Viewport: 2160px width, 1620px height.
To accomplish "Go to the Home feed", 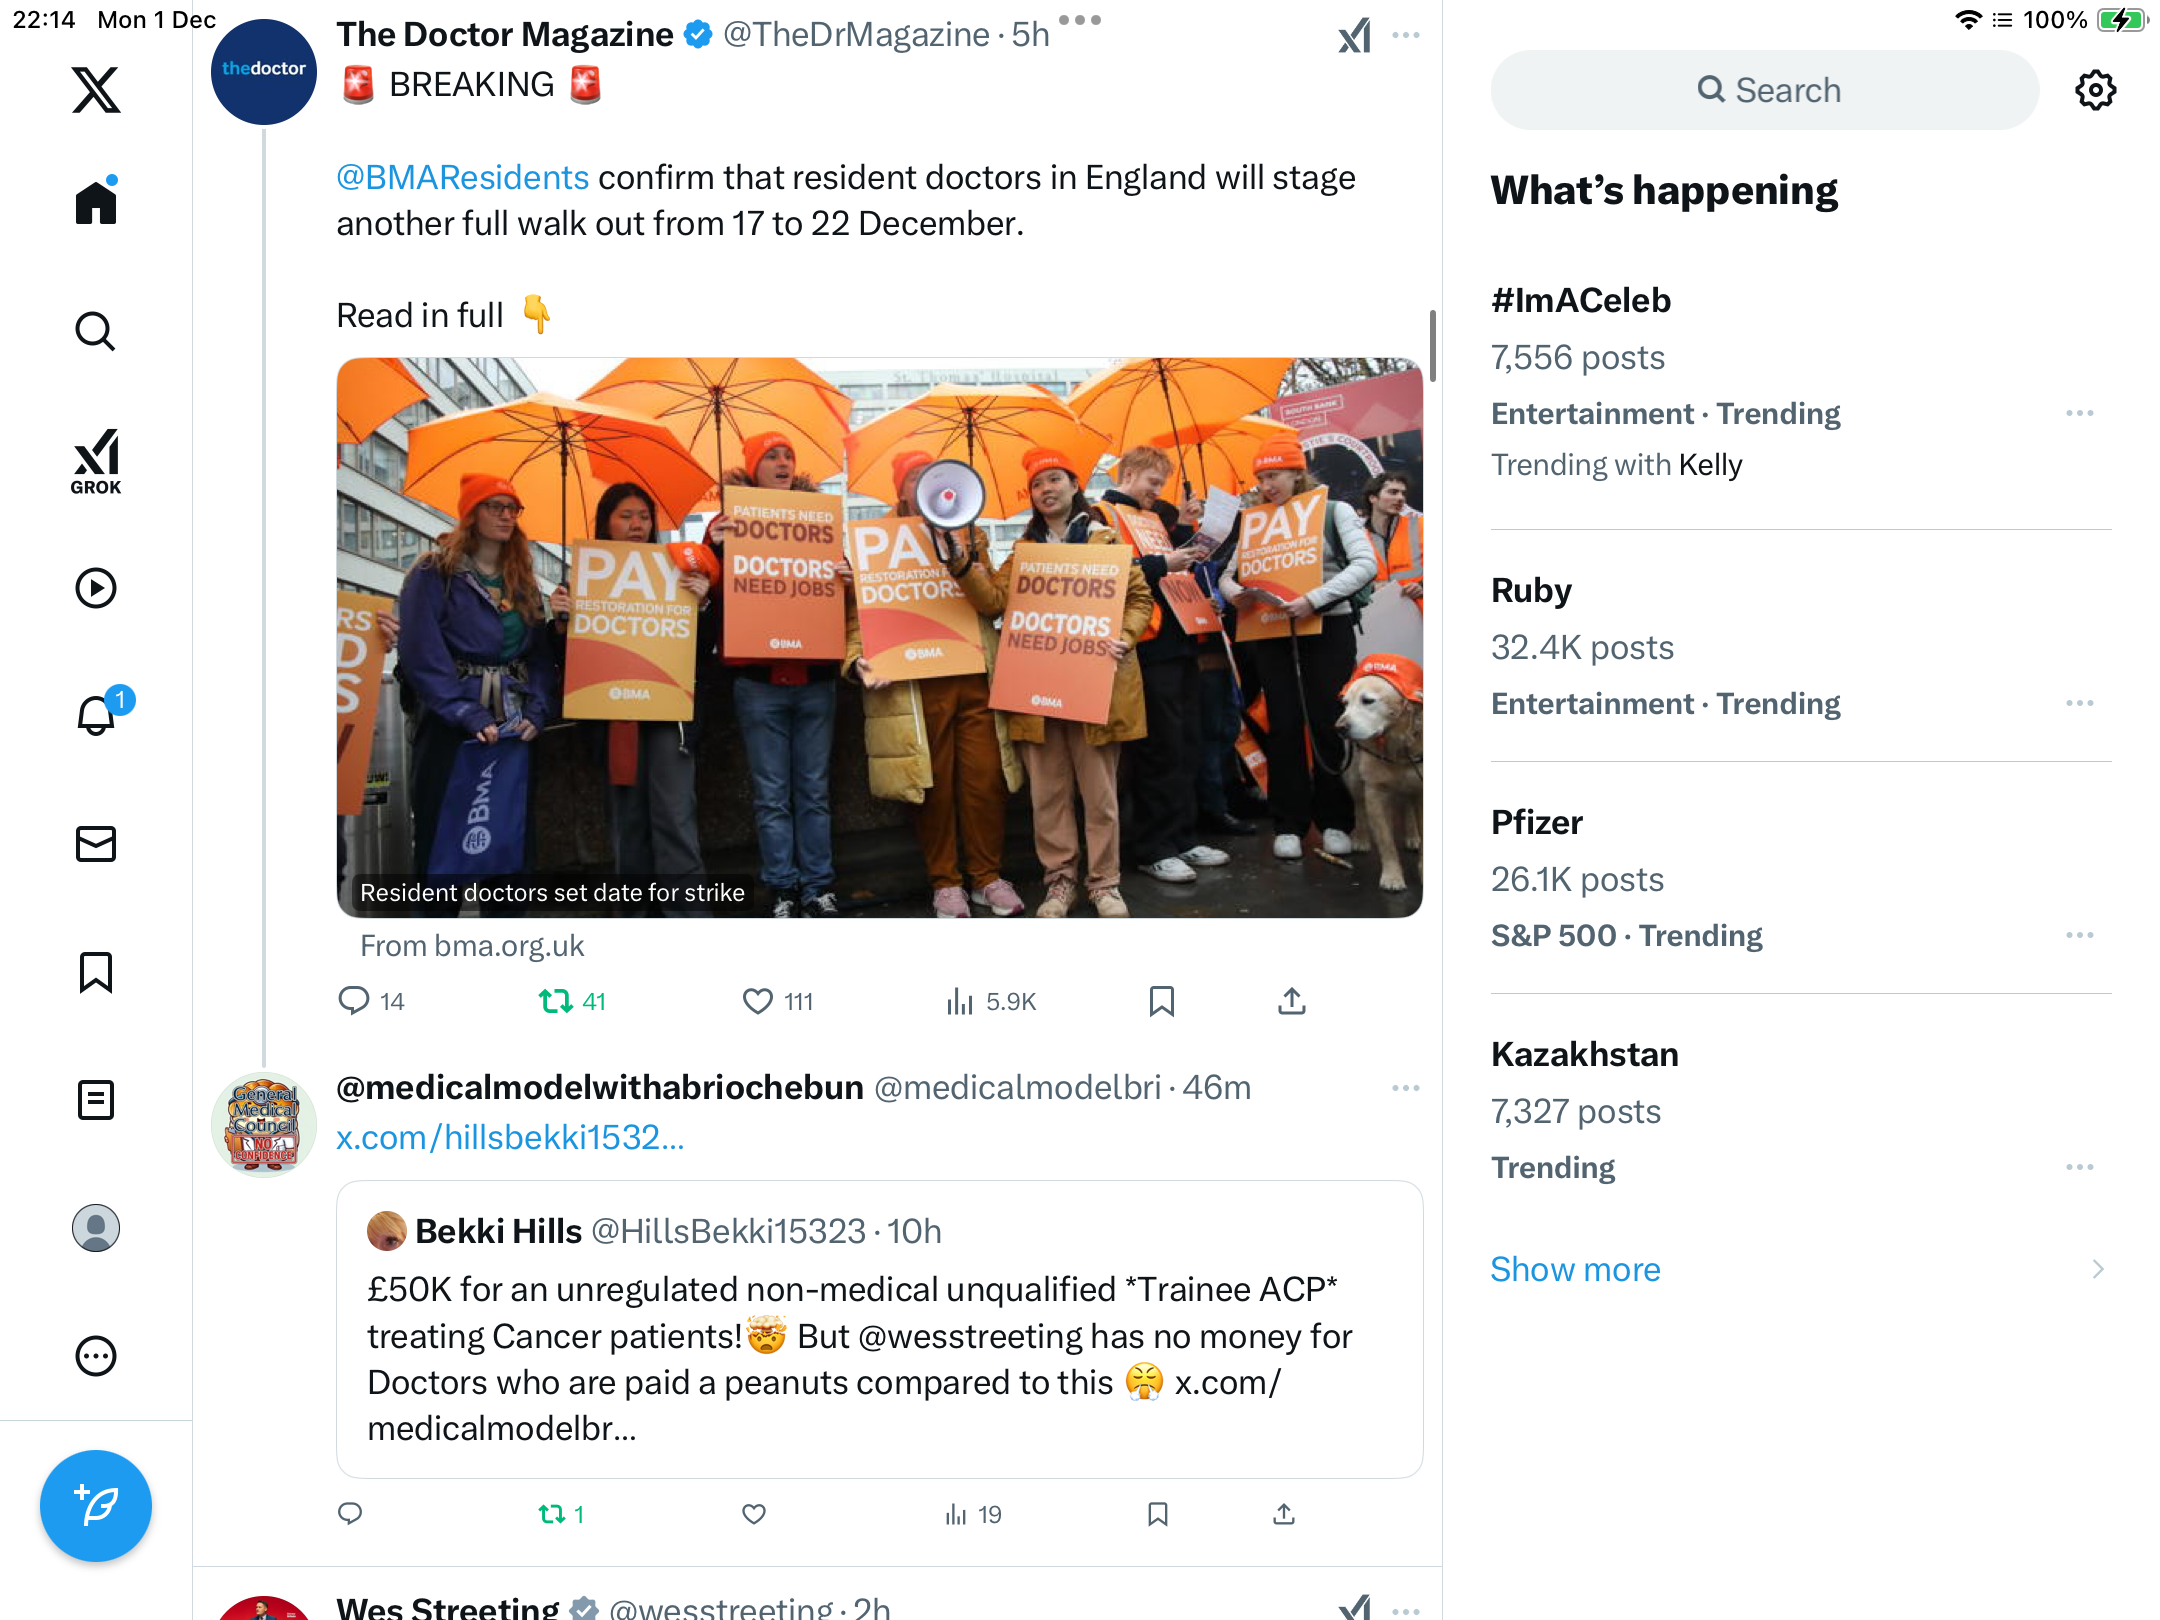I will pos(96,202).
